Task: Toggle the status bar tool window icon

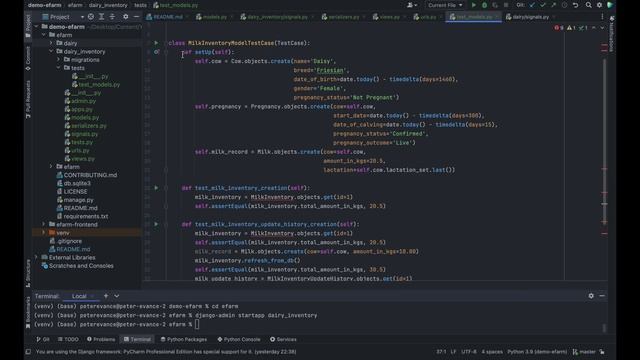Action: pos(28,351)
